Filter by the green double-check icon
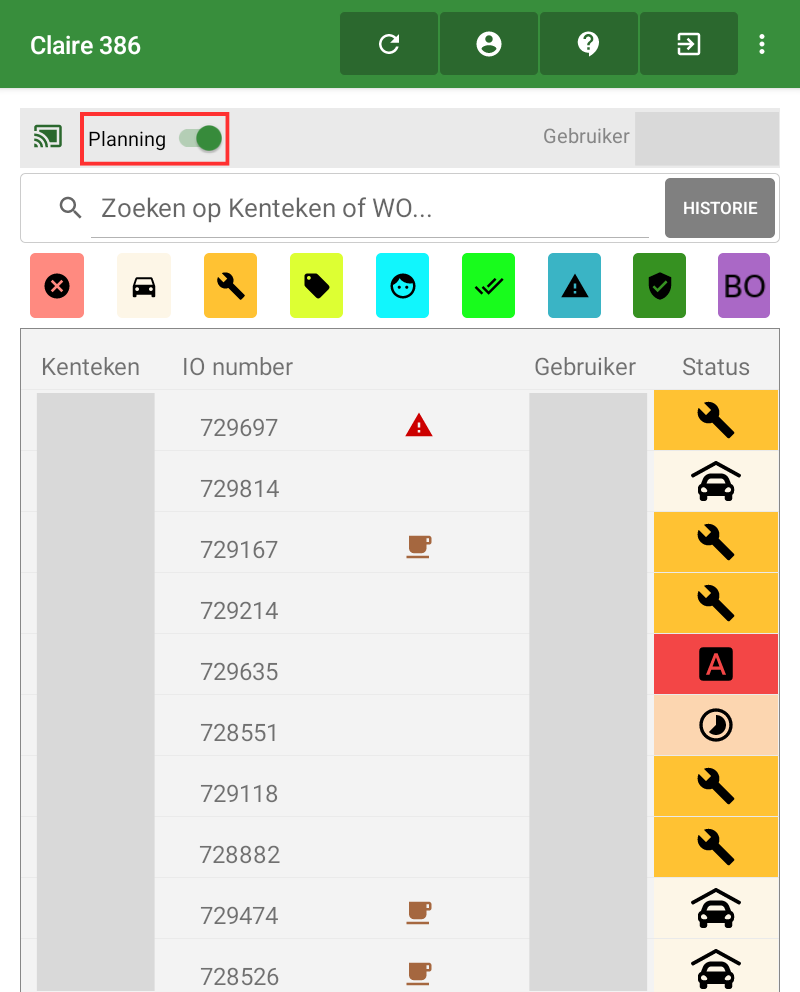 (488, 286)
